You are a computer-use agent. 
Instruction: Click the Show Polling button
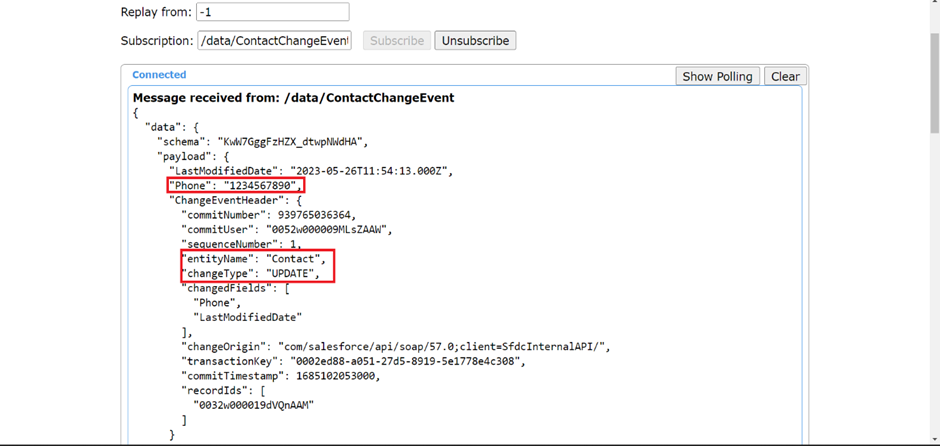[718, 76]
